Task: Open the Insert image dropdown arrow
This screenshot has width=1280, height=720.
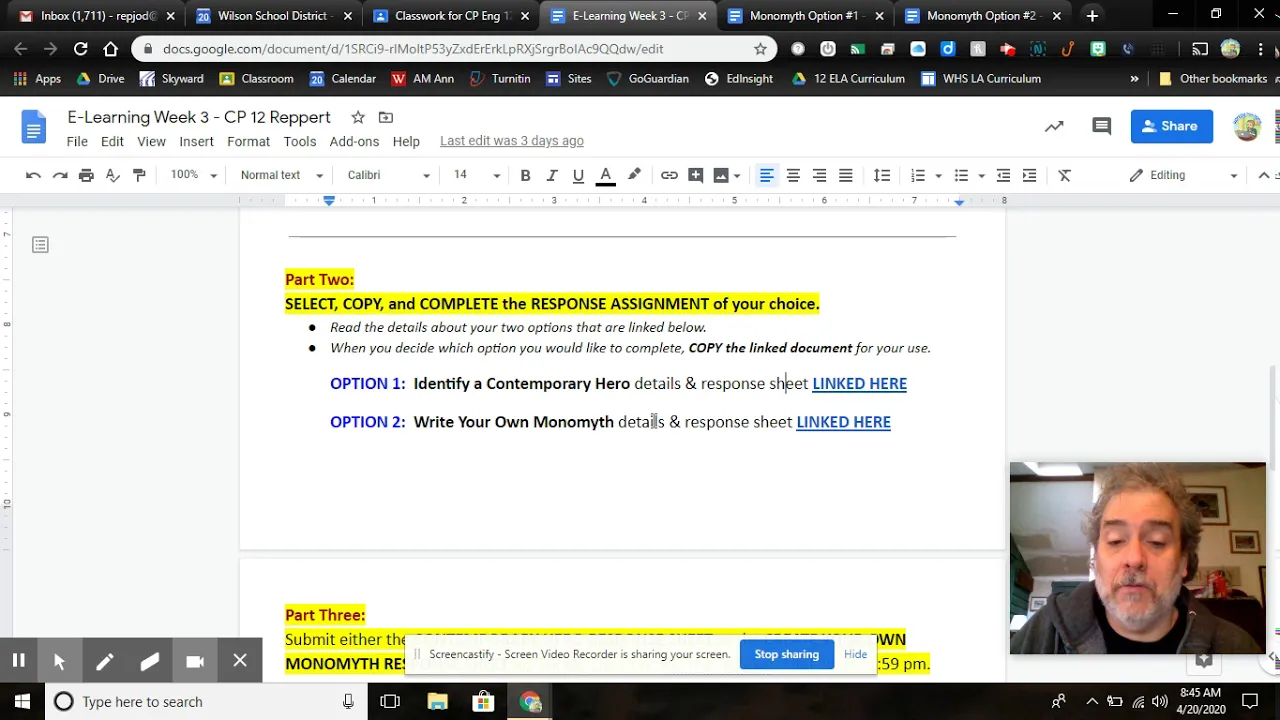Action: coord(737,175)
